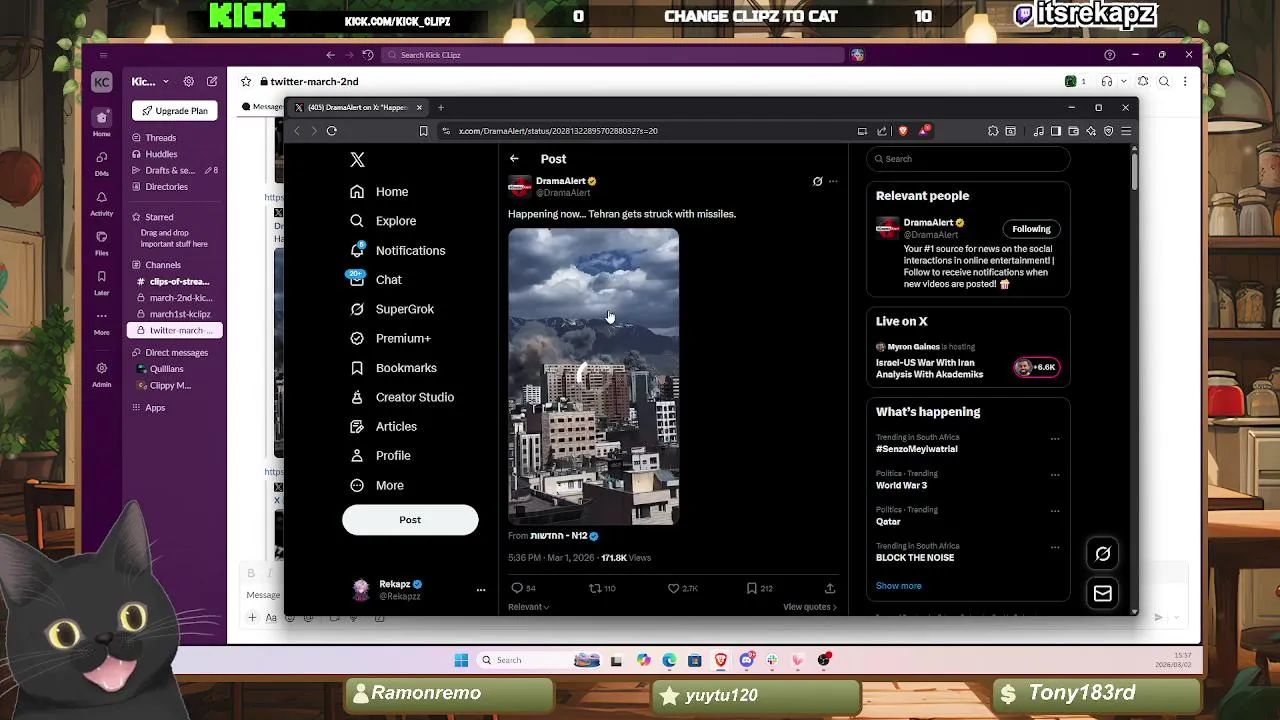1280x720 pixels.
Task: Open options for #SenzoMeyiwatrial trend
Action: [x=1054, y=438]
